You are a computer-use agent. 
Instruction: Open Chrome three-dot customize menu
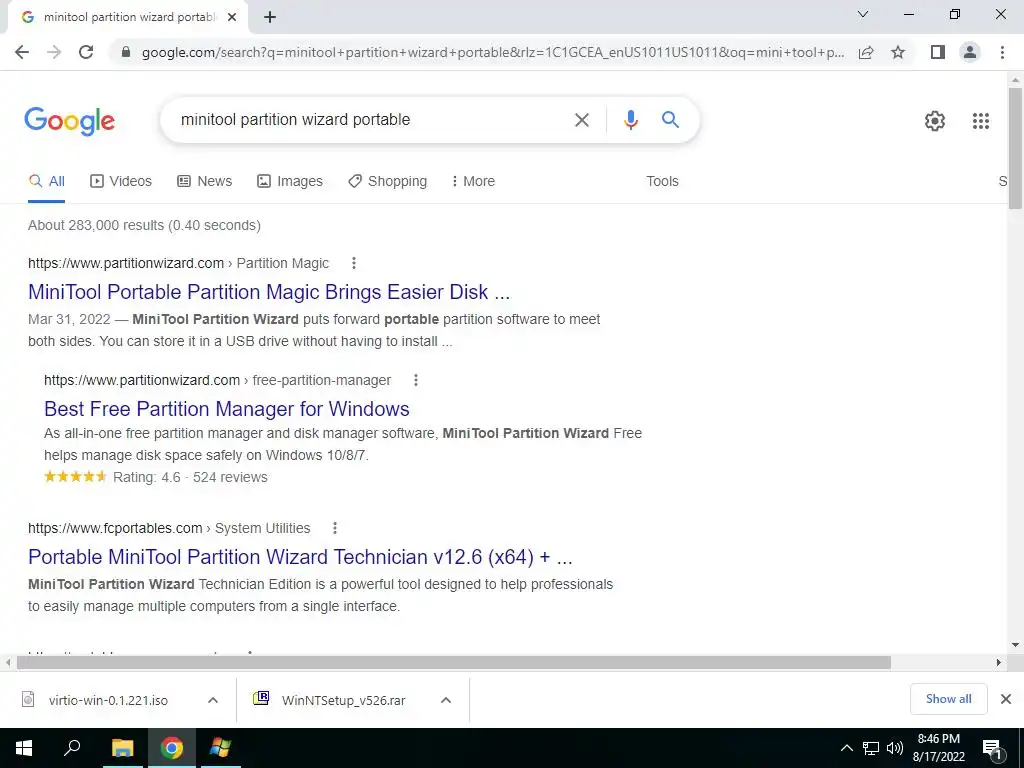[x=1002, y=52]
